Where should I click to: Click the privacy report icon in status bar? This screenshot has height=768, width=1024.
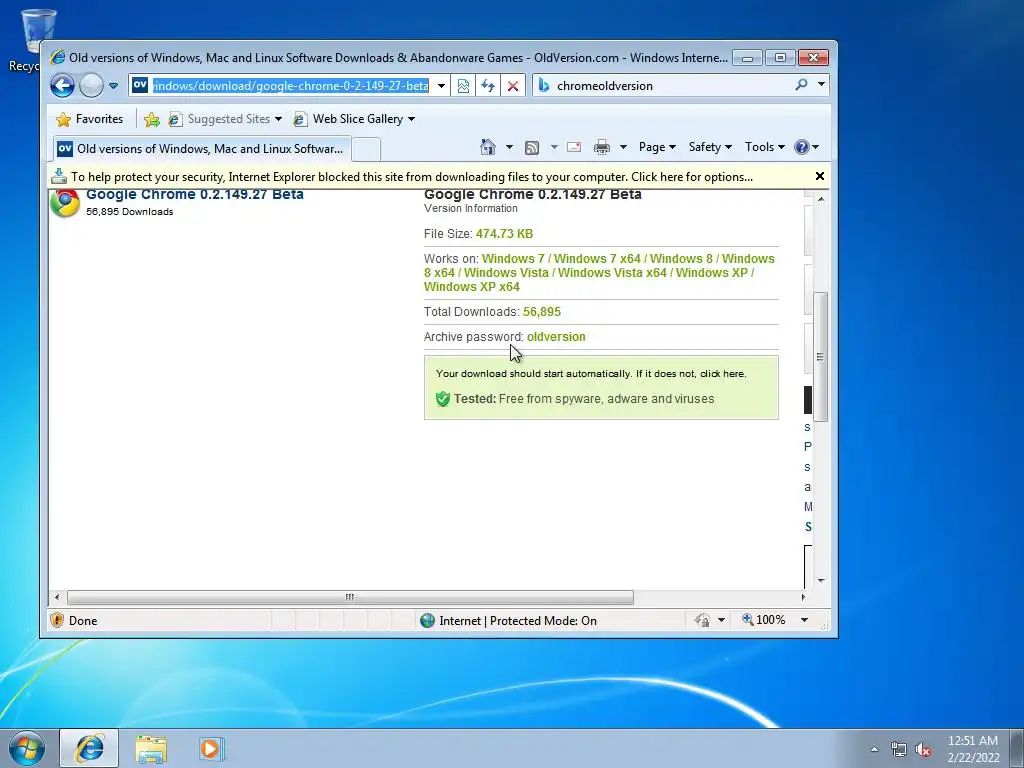(x=703, y=620)
